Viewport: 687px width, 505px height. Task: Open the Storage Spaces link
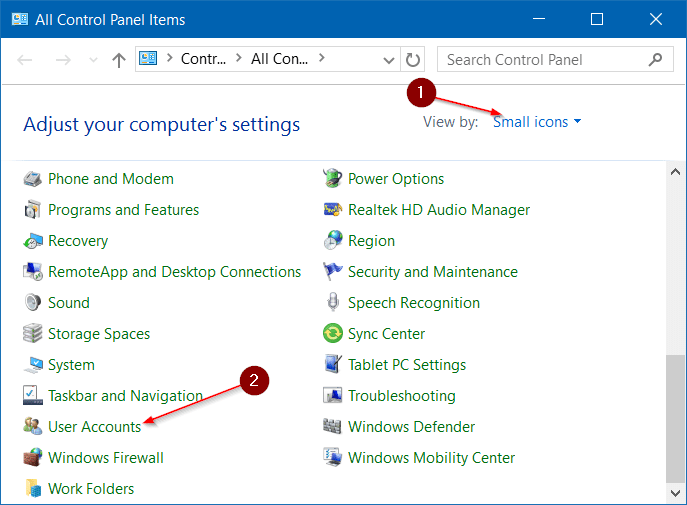99,334
